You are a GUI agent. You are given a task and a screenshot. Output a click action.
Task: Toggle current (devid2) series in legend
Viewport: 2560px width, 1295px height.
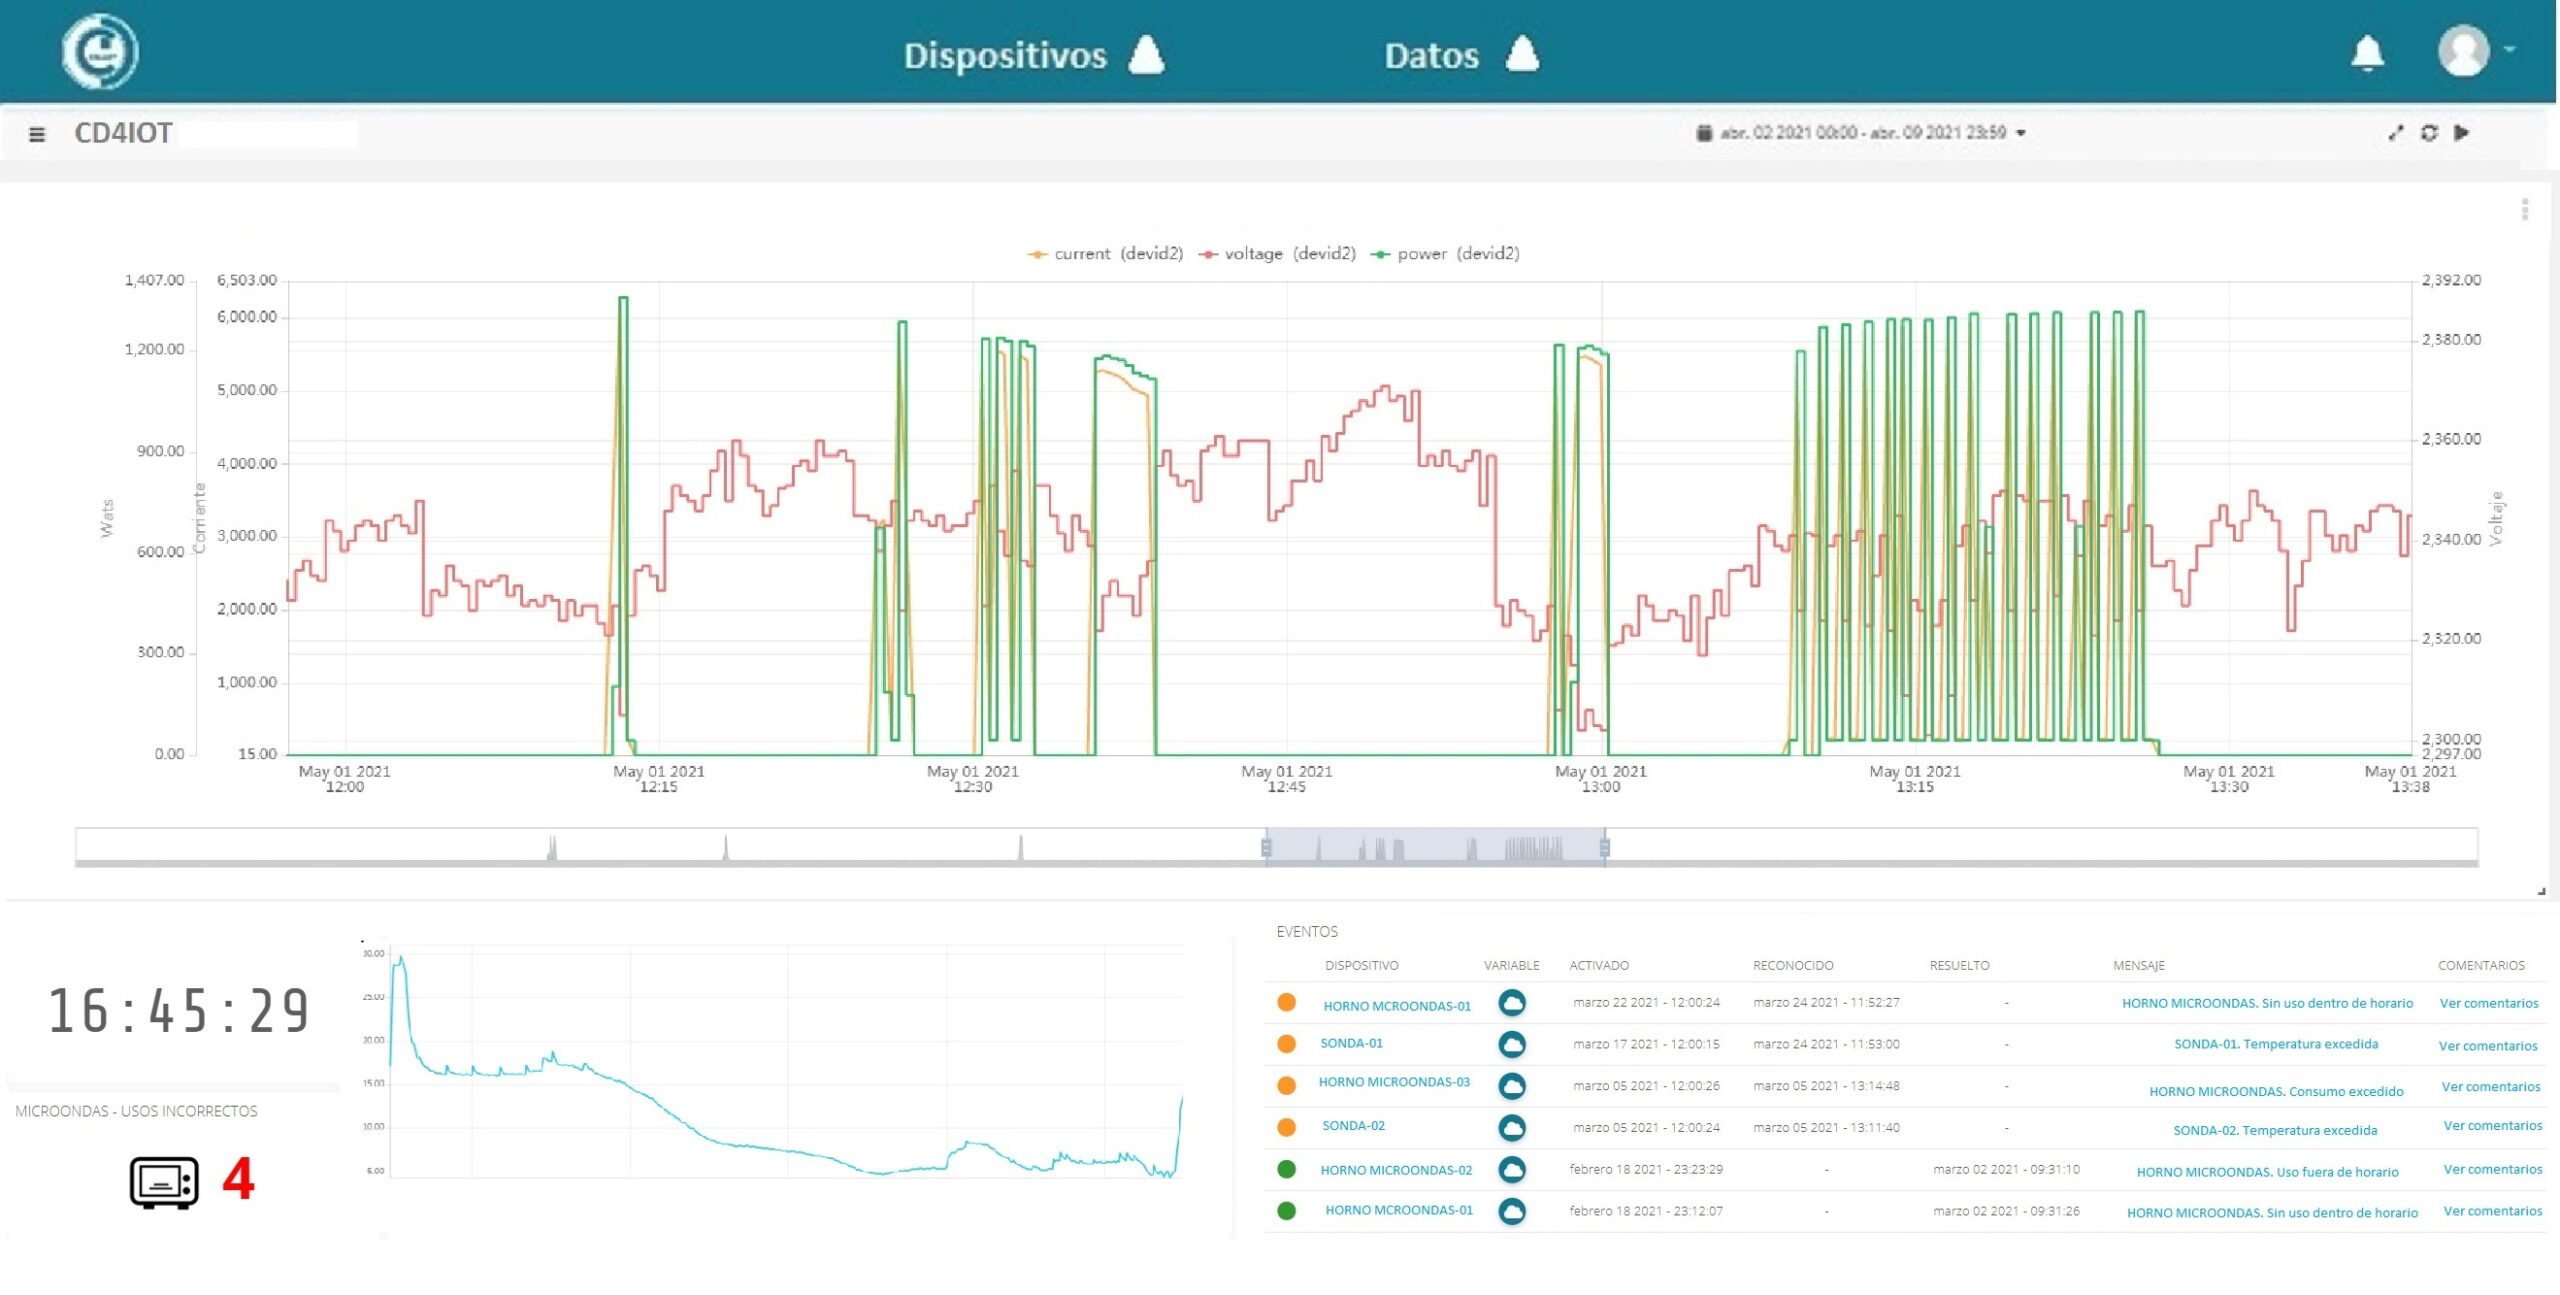pyautogui.click(x=1105, y=254)
